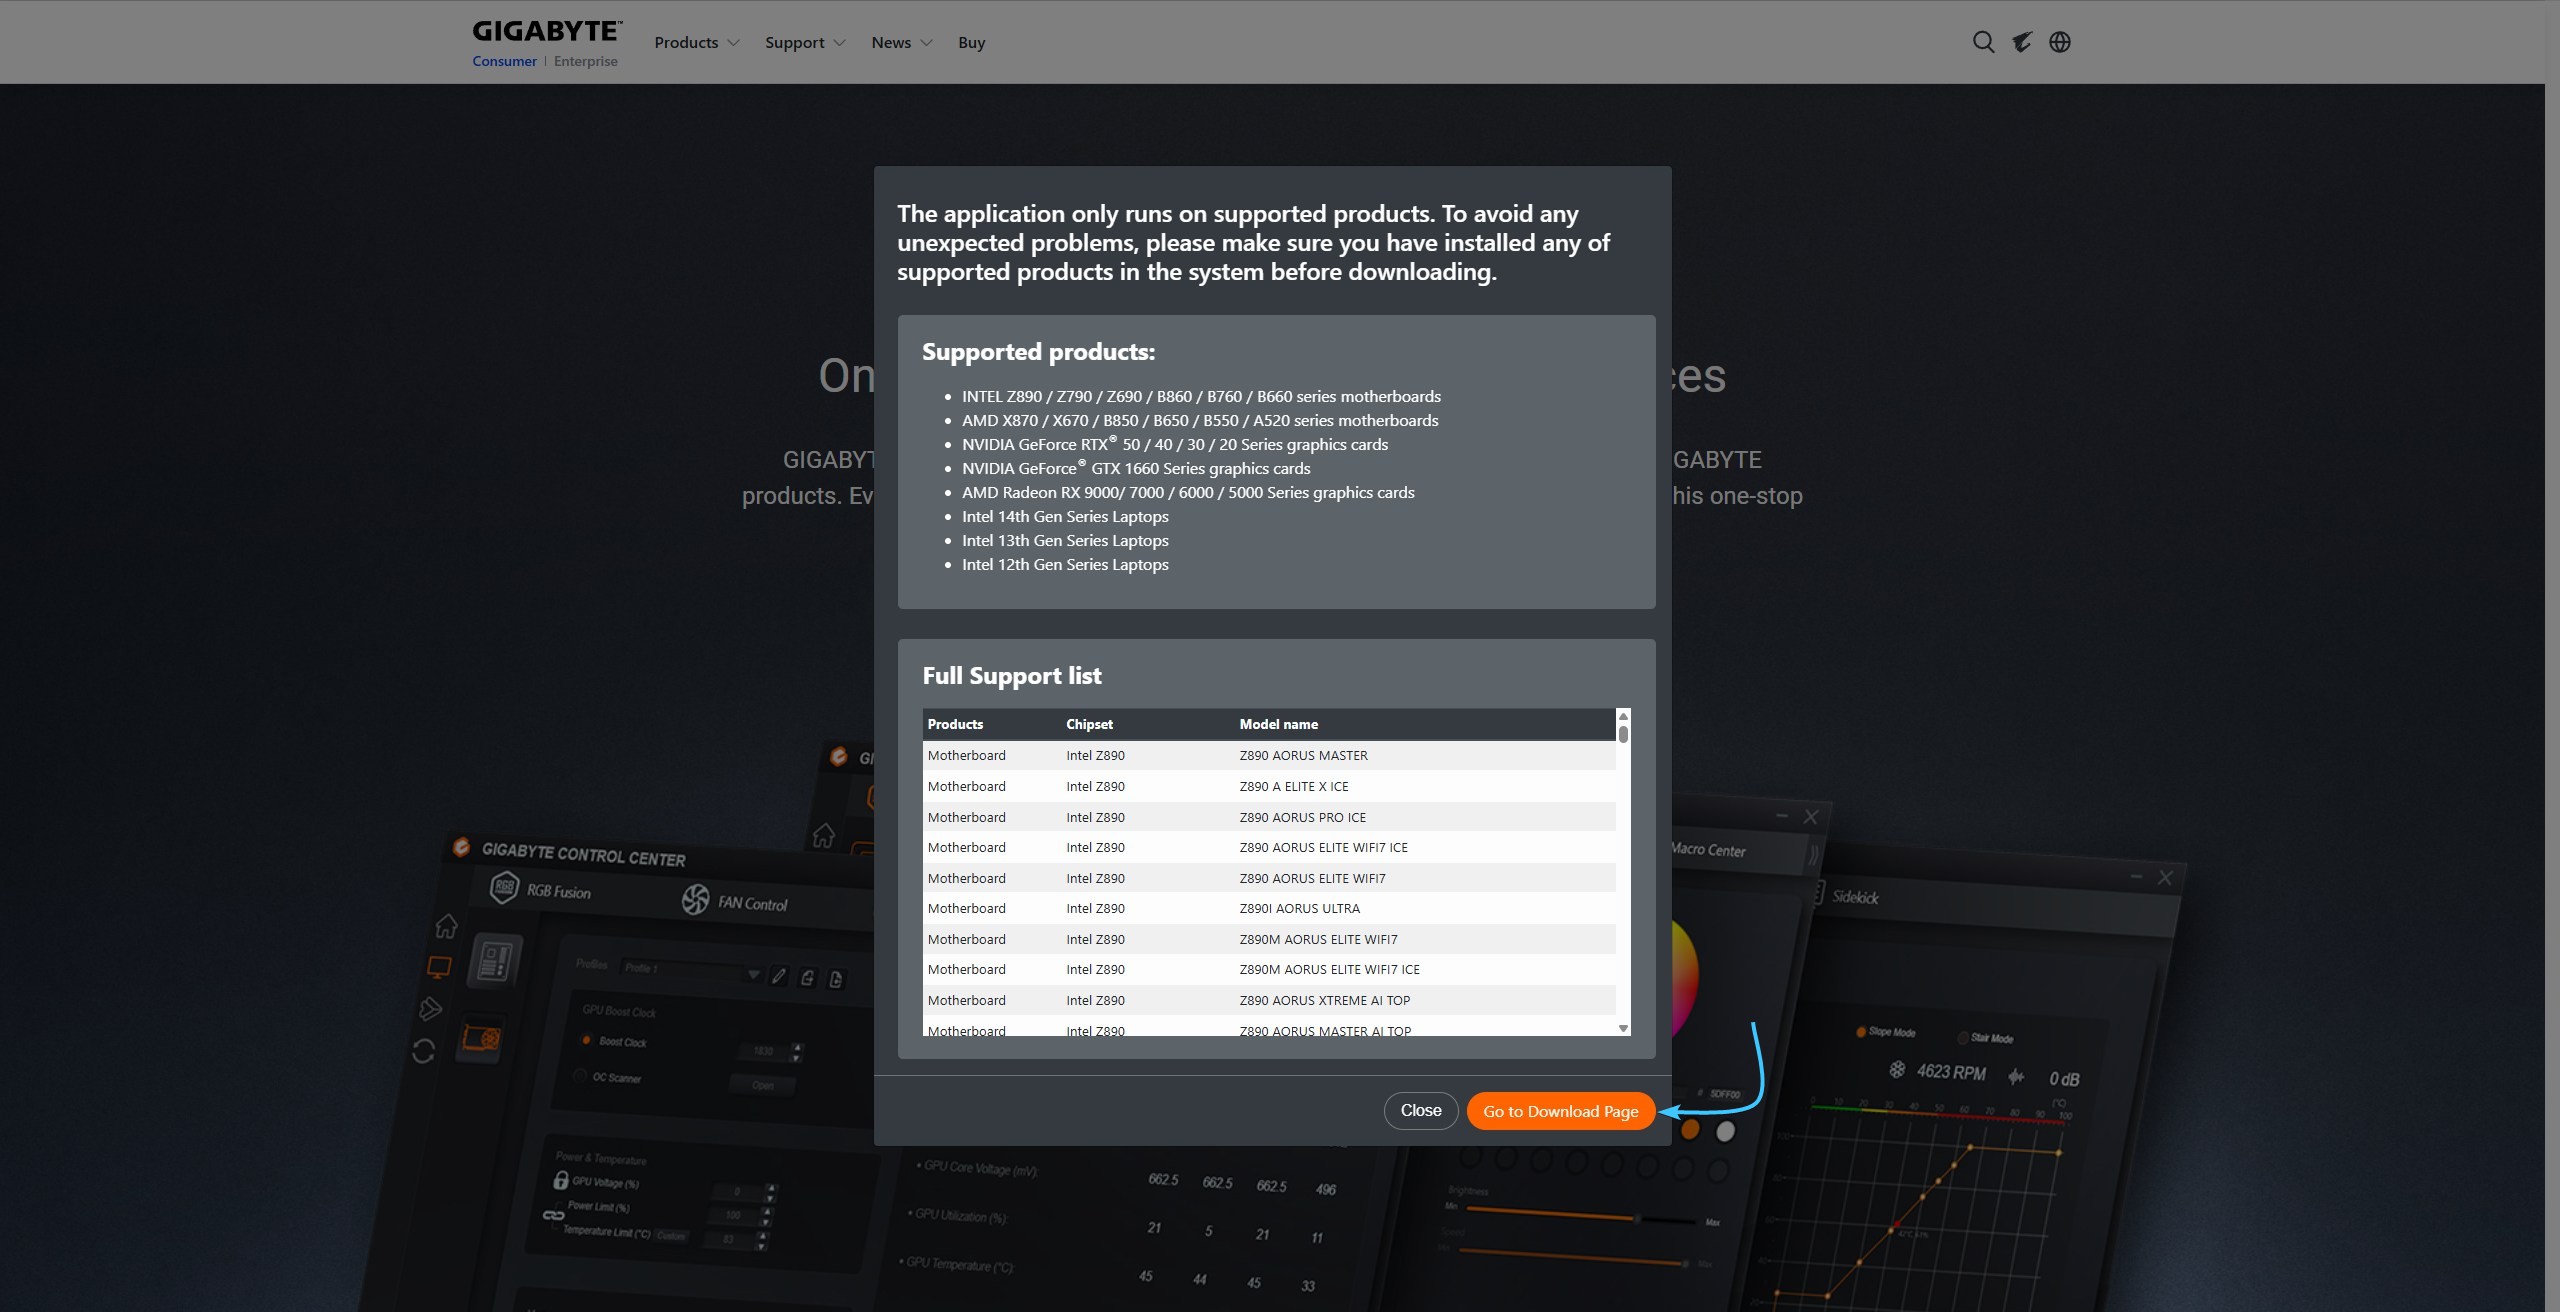Click the globe region selector icon
The height and width of the screenshot is (1312, 2560).
pyautogui.click(x=2060, y=42)
